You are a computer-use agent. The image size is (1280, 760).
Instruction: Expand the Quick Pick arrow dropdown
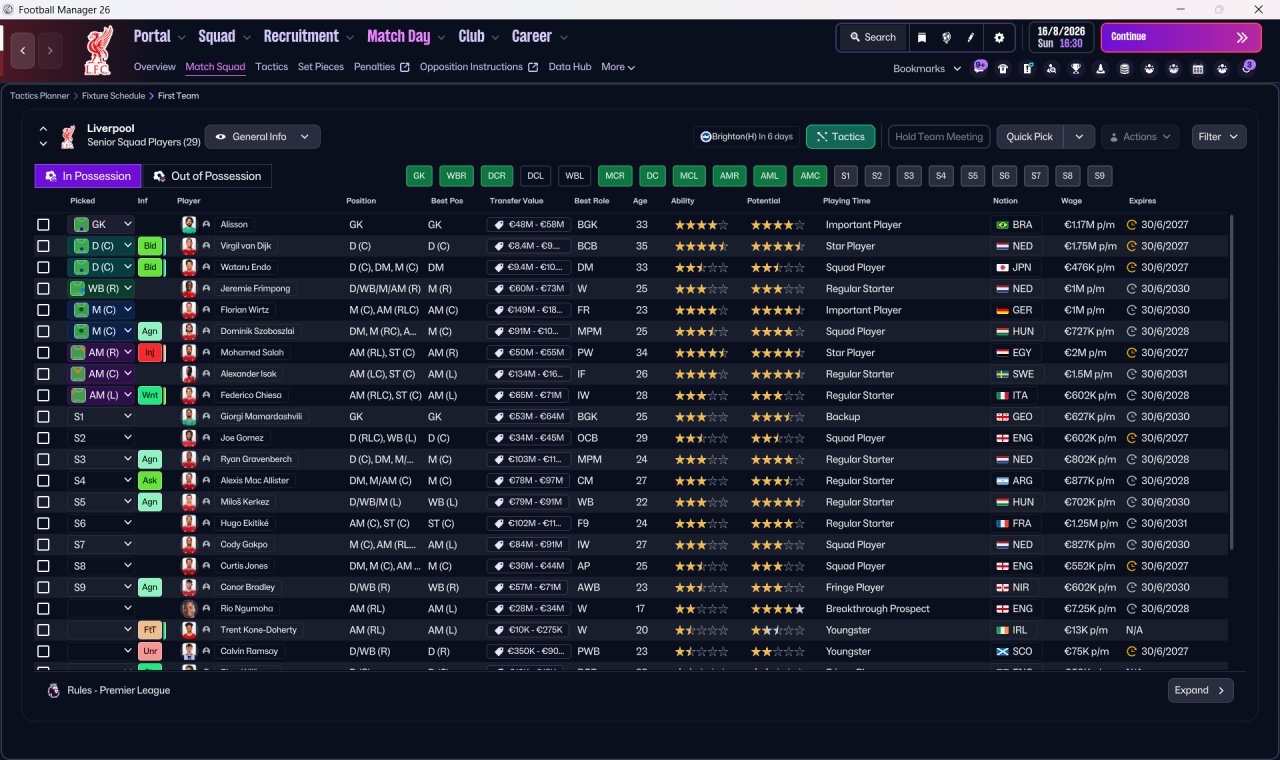(x=1079, y=137)
